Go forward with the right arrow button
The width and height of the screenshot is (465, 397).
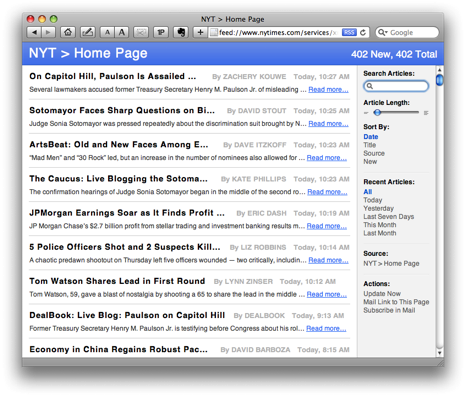pyautogui.click(x=48, y=32)
